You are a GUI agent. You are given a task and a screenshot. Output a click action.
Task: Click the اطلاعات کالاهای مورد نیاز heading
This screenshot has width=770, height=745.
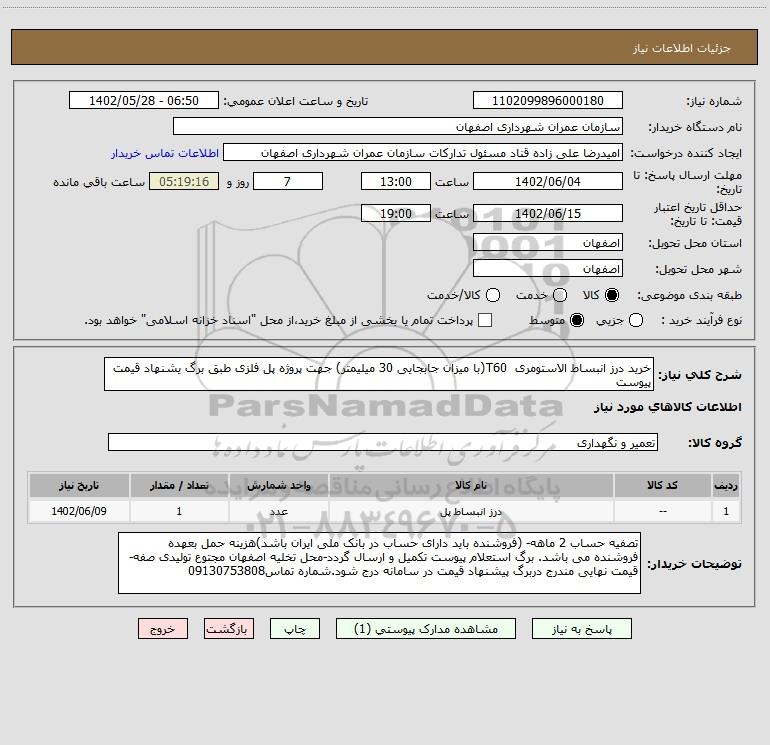click(x=667, y=407)
